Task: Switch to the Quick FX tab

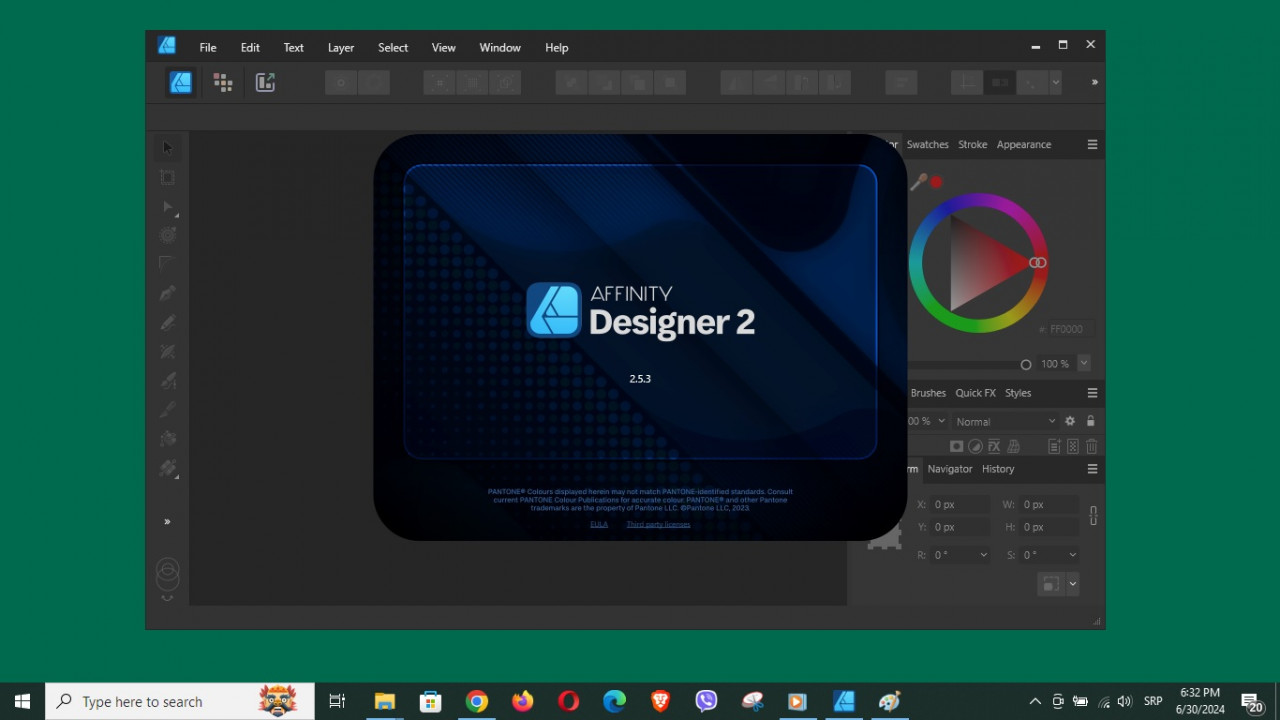Action: [x=975, y=393]
